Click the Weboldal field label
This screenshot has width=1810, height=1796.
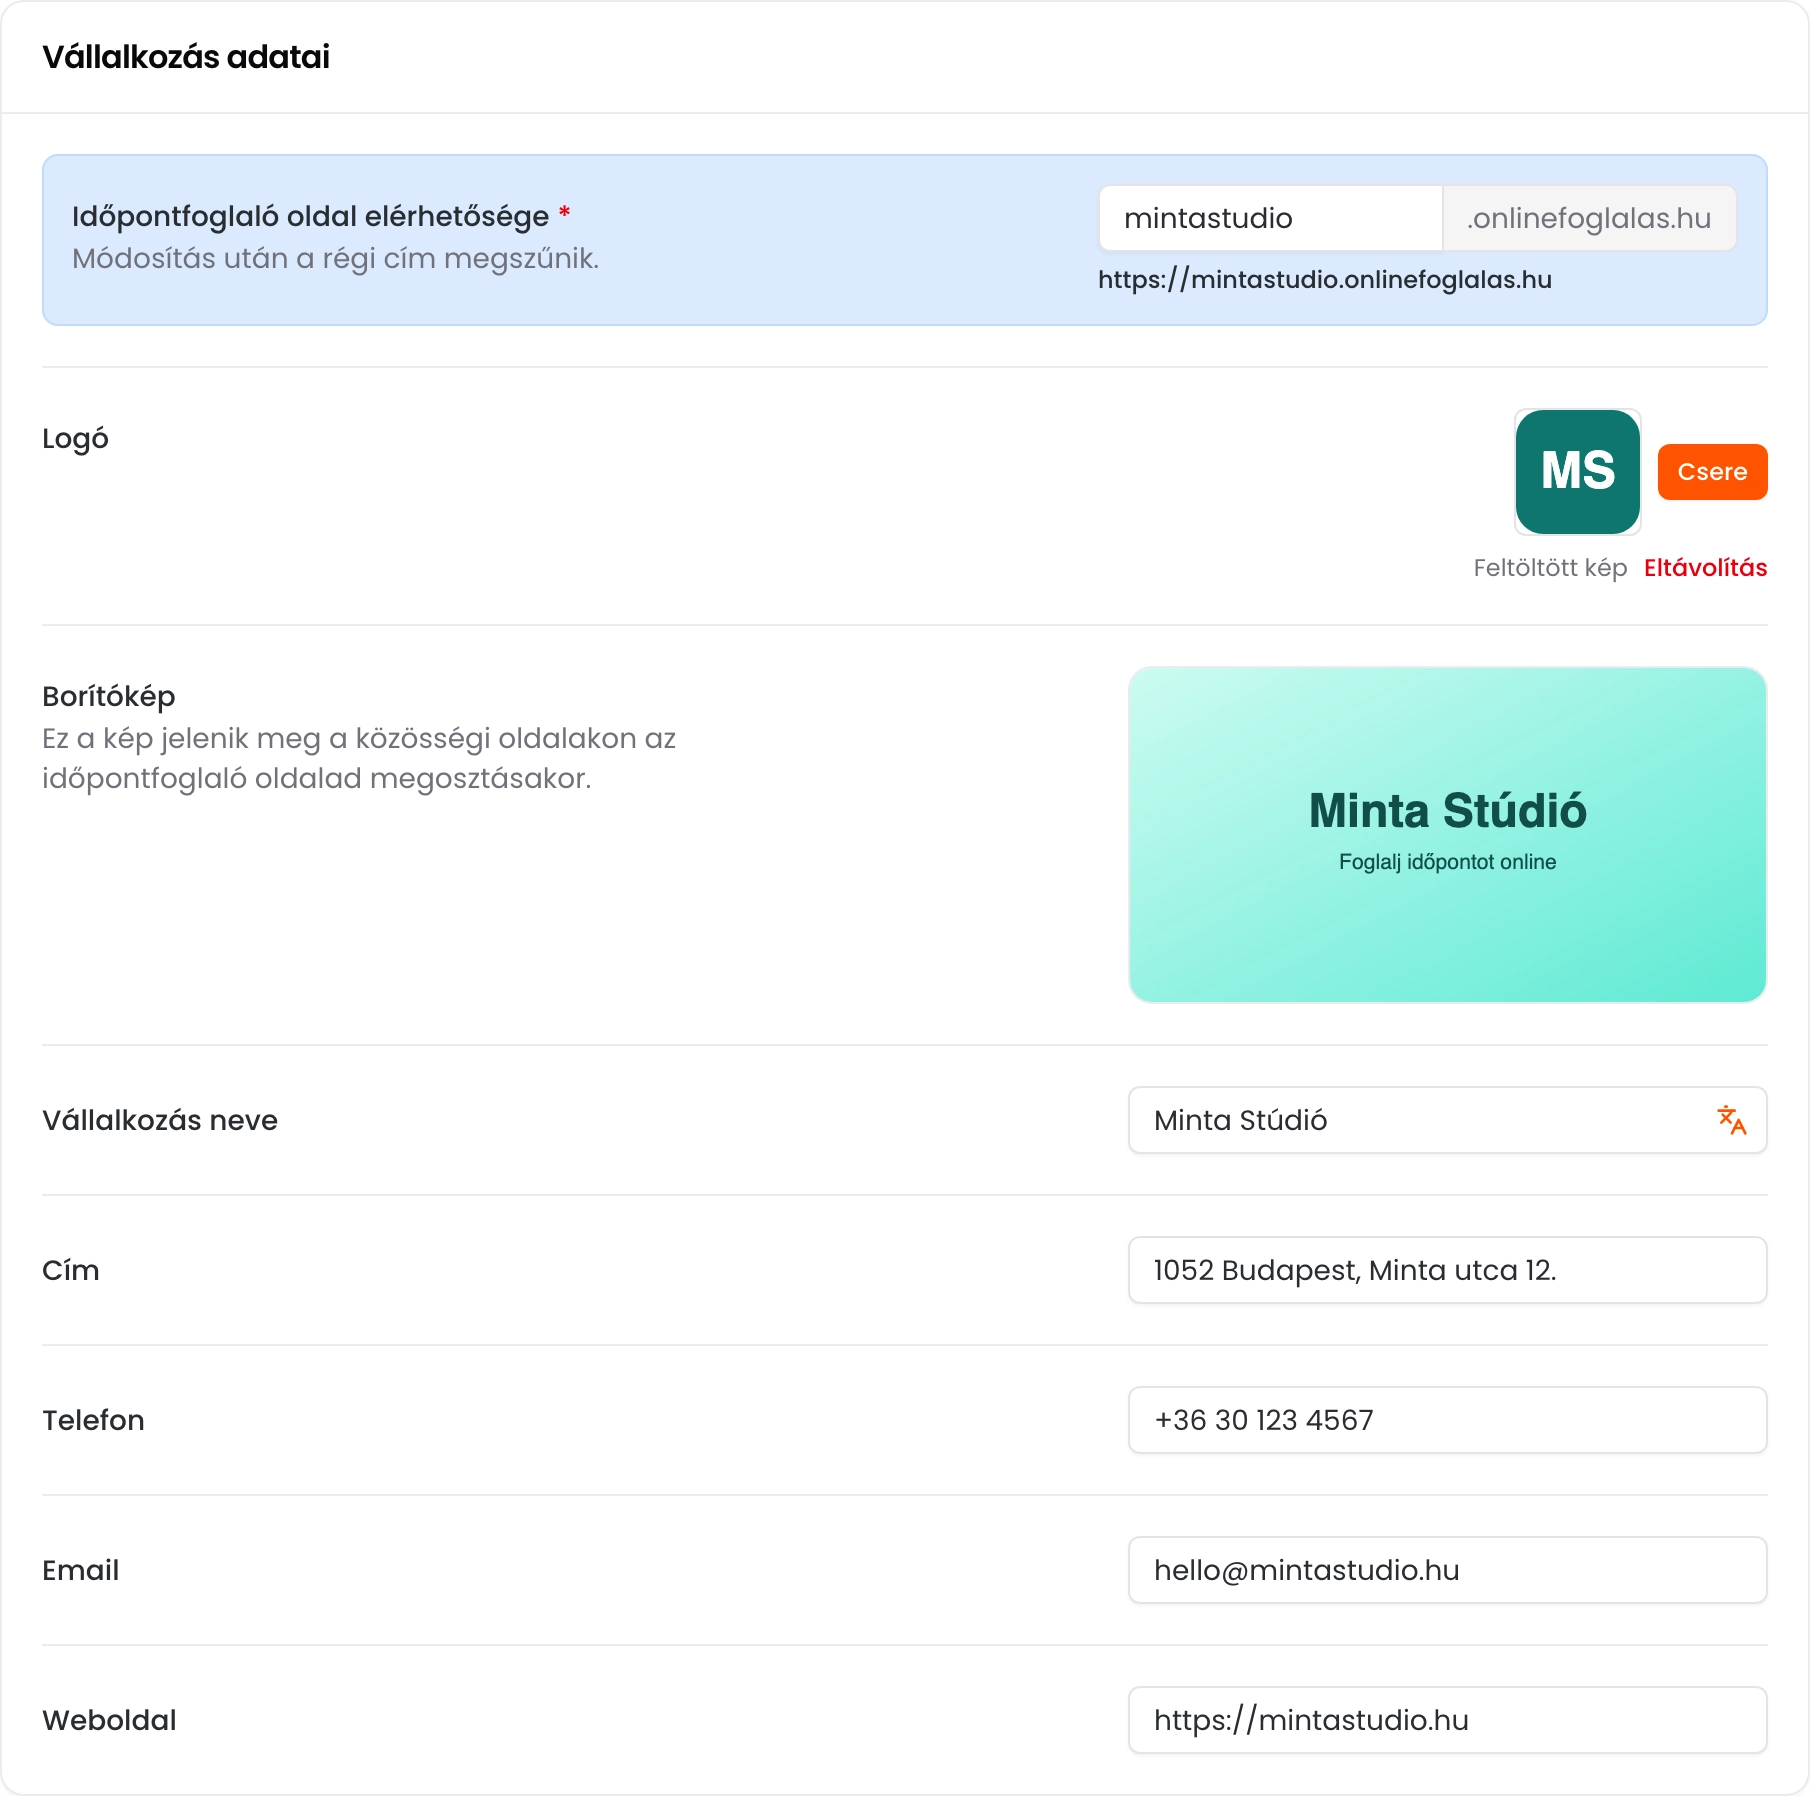coord(109,1720)
